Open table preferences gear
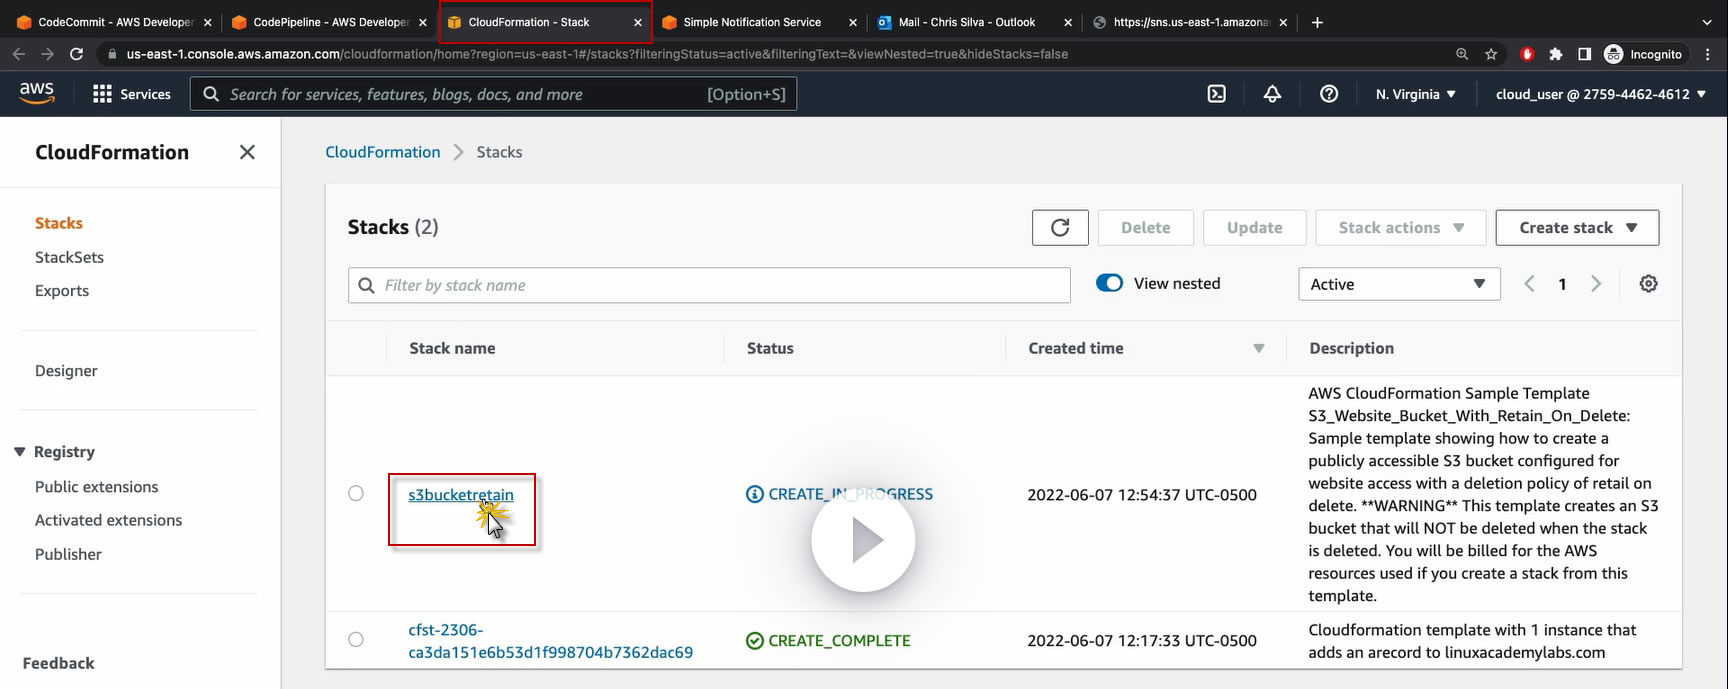 click(1648, 284)
